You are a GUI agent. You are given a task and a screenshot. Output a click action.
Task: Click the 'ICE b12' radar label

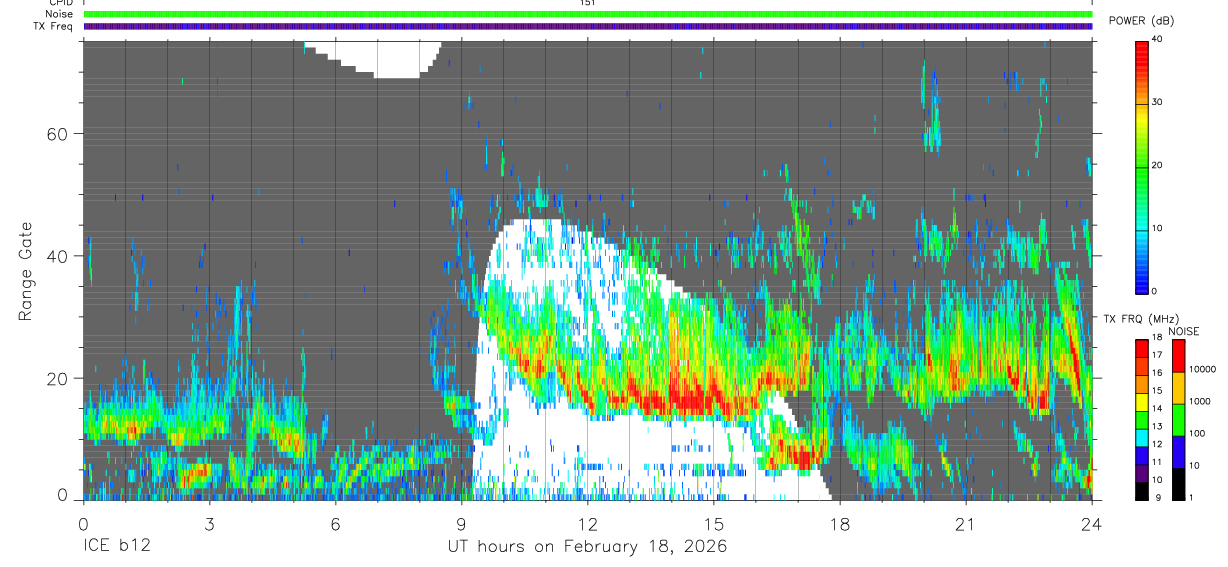click(x=115, y=547)
